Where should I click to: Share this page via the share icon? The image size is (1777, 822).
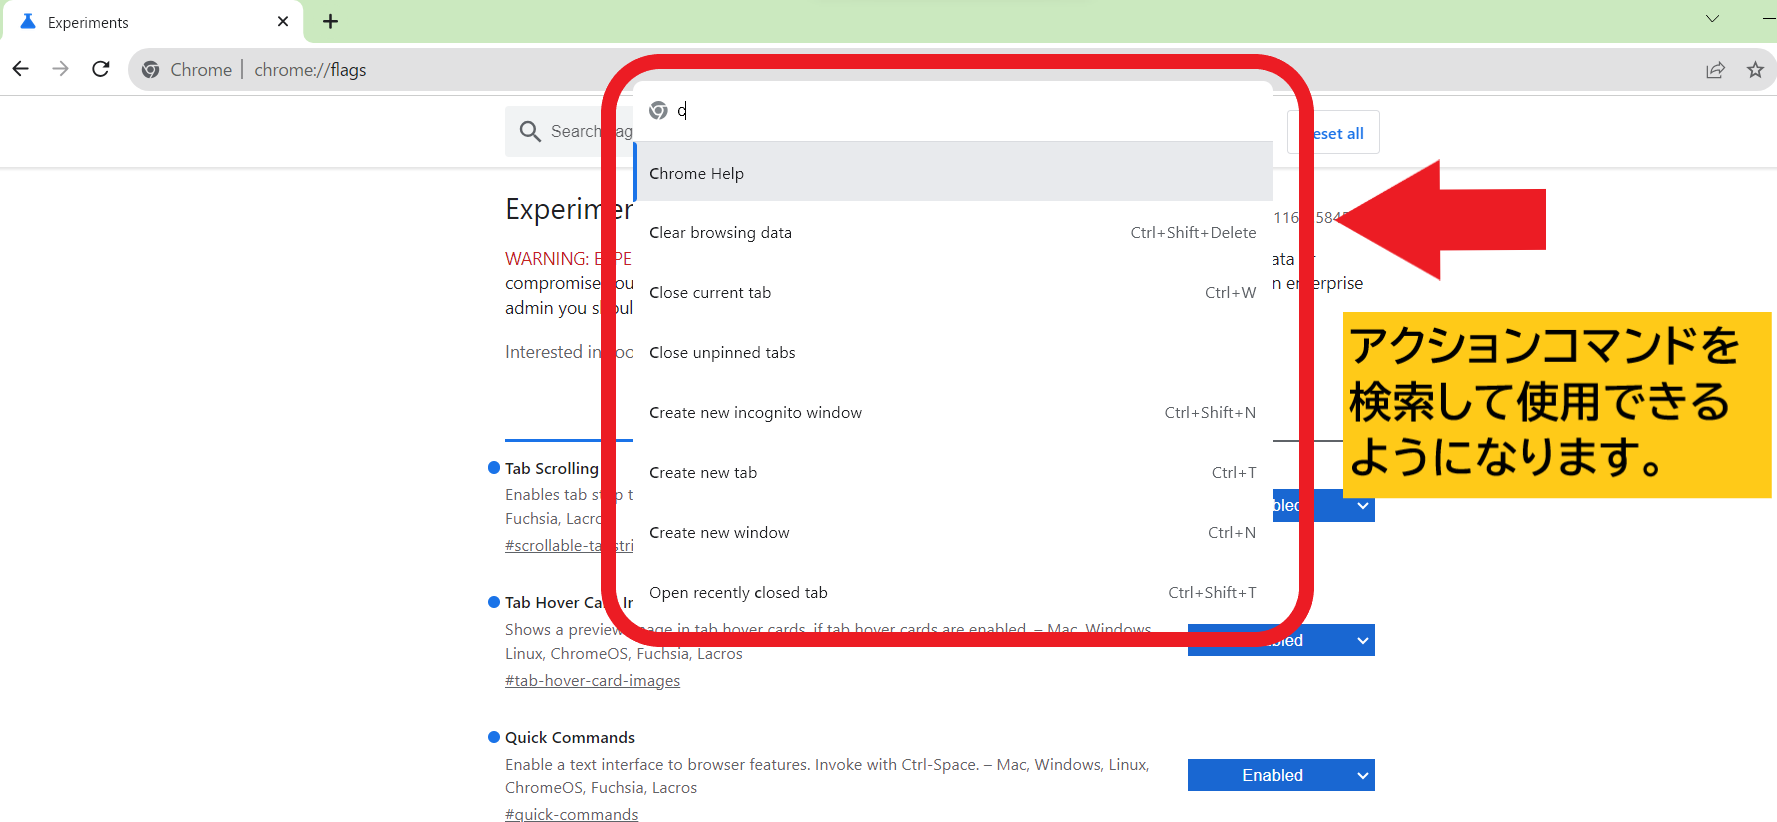[x=1715, y=69]
